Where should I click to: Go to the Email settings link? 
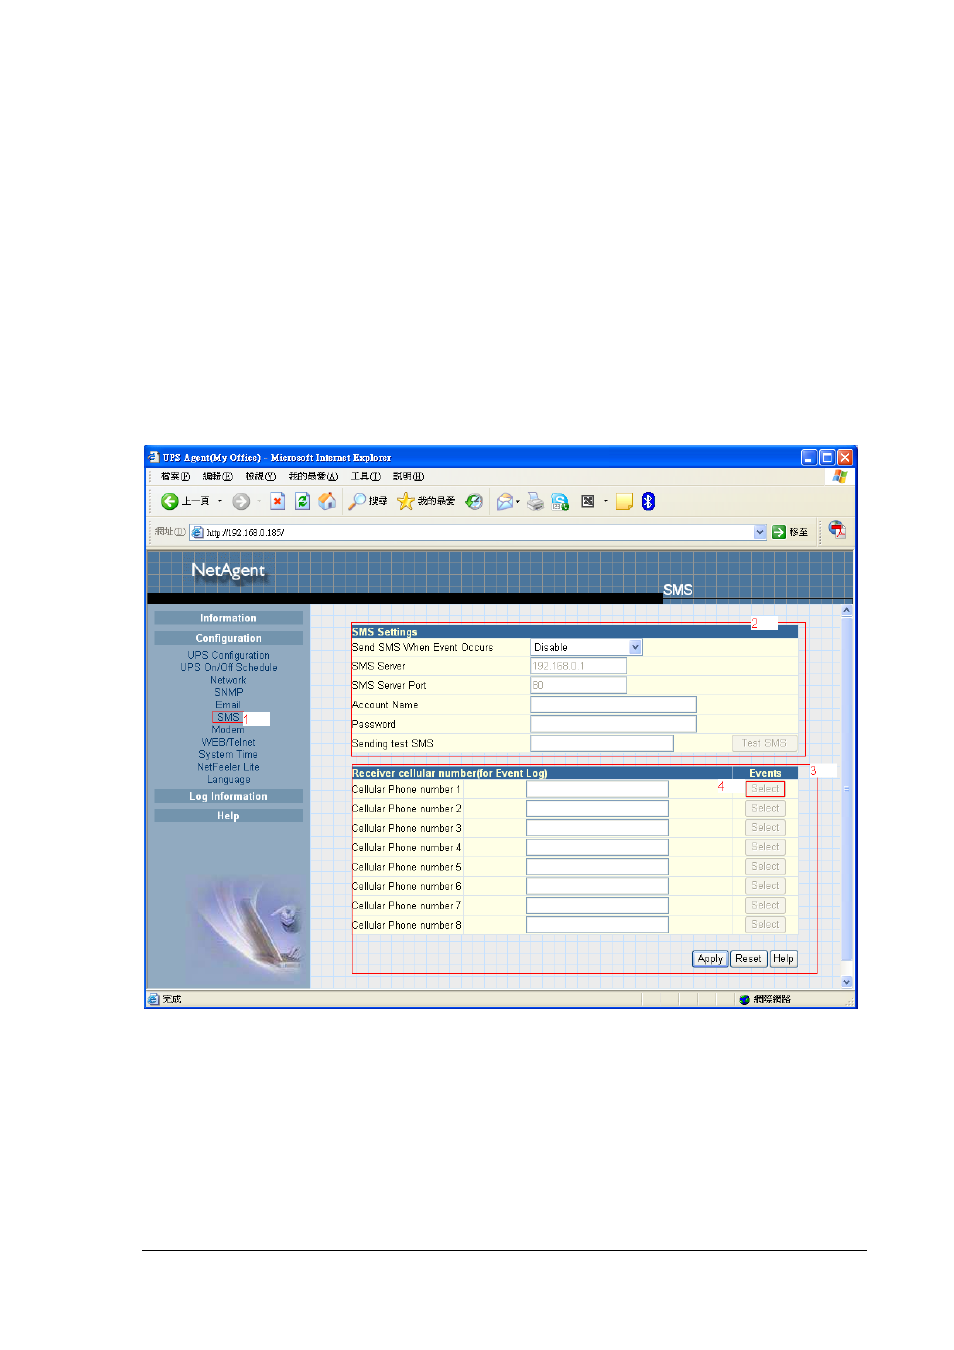click(x=228, y=705)
